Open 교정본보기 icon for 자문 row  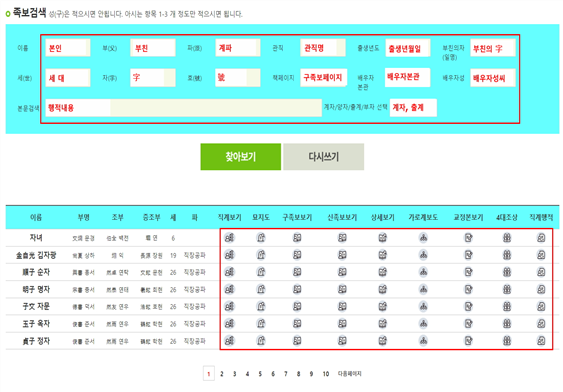pyautogui.click(x=469, y=307)
